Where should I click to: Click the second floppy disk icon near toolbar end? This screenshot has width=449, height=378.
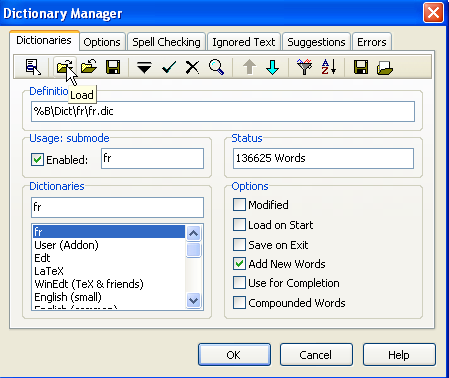point(361,67)
